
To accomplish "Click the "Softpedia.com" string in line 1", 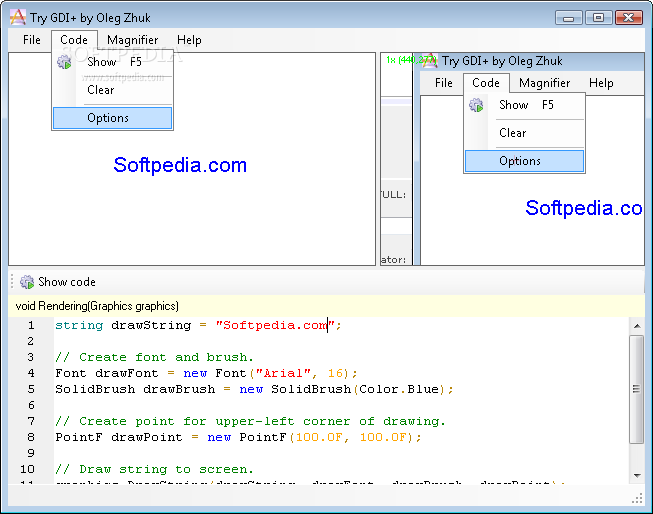I will click(x=275, y=325).
